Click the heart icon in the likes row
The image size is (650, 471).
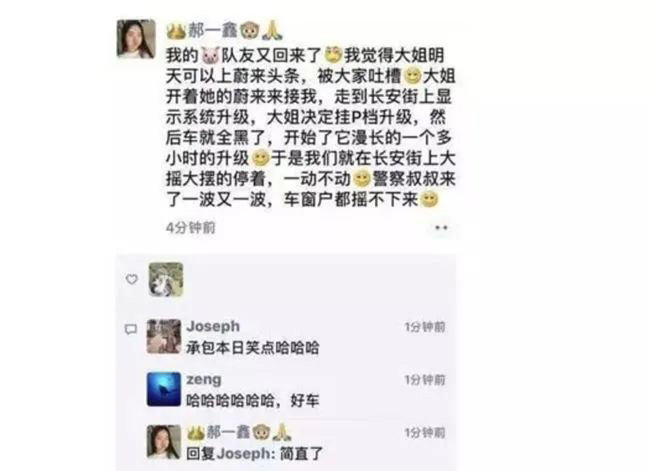tap(131, 279)
